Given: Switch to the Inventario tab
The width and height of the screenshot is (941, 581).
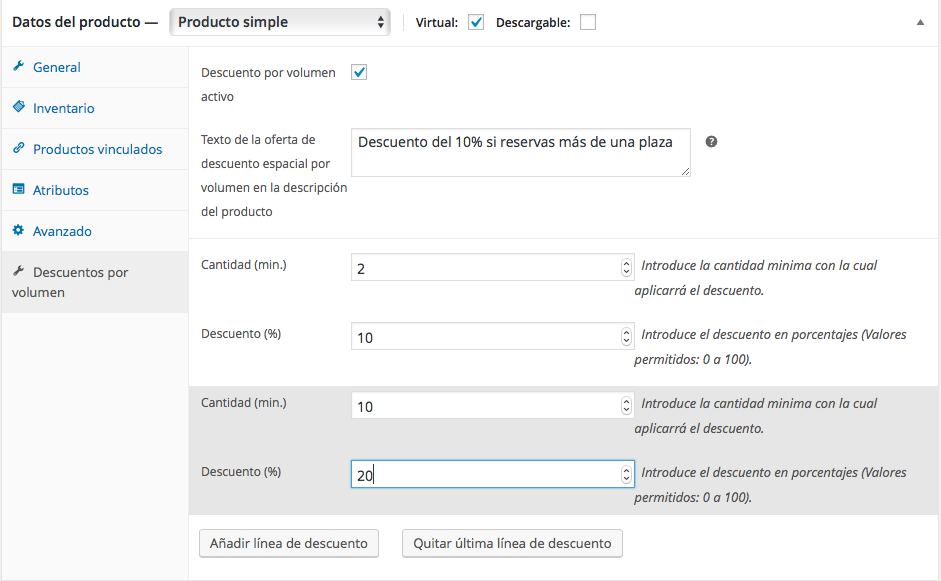Looking at the screenshot, I should coord(95,108).
